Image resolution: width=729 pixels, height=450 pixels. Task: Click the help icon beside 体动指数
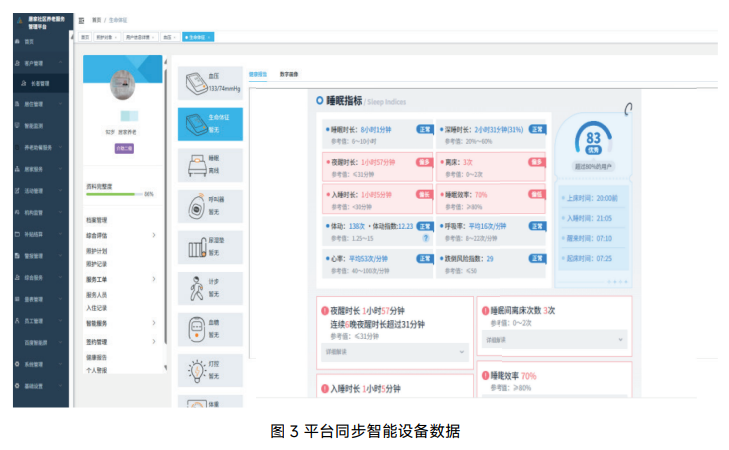[426, 240]
